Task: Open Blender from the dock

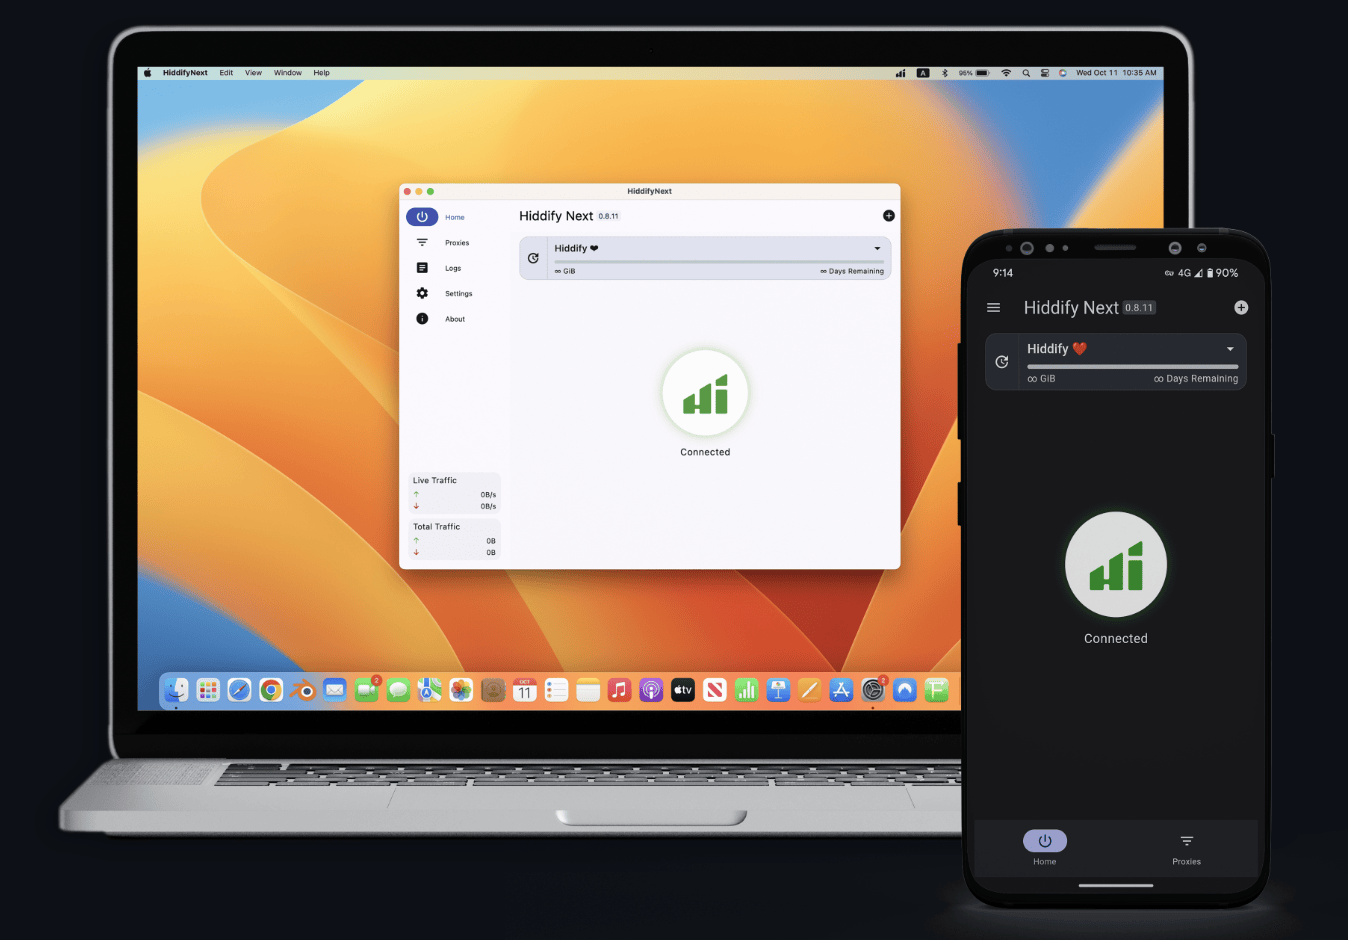Action: click(303, 690)
